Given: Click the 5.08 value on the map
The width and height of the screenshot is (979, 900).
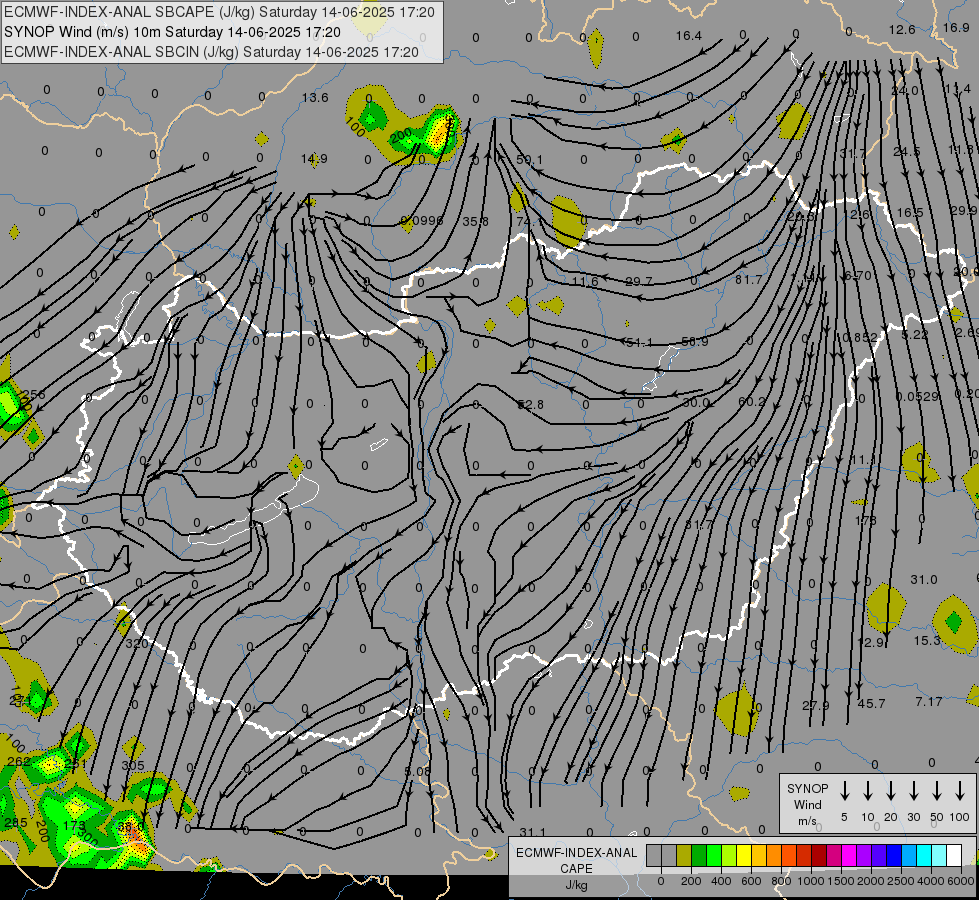Looking at the screenshot, I should pyautogui.click(x=418, y=771).
